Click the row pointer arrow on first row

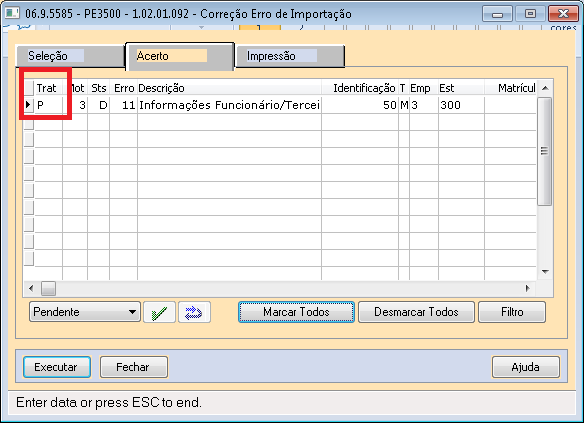(x=28, y=105)
